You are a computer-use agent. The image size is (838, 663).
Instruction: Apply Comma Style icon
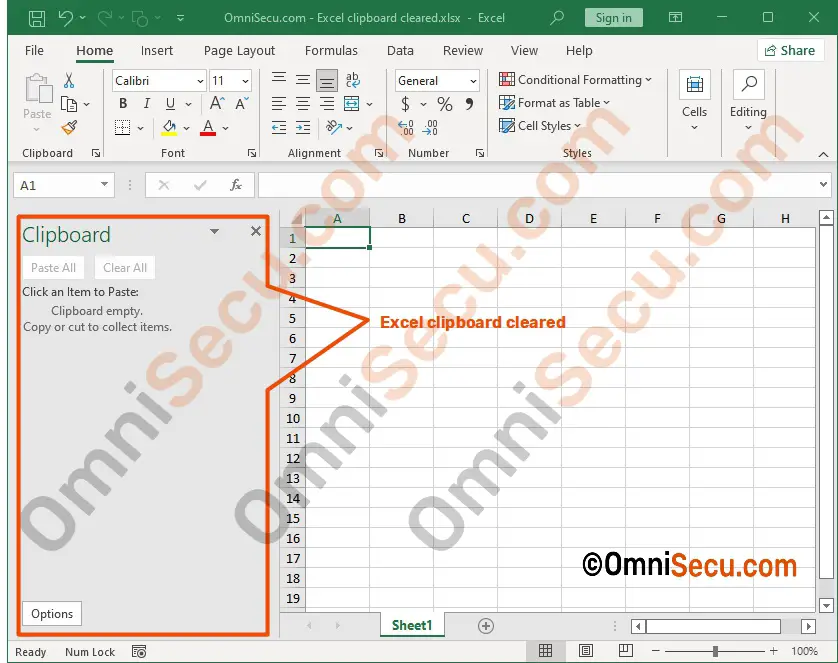(469, 104)
